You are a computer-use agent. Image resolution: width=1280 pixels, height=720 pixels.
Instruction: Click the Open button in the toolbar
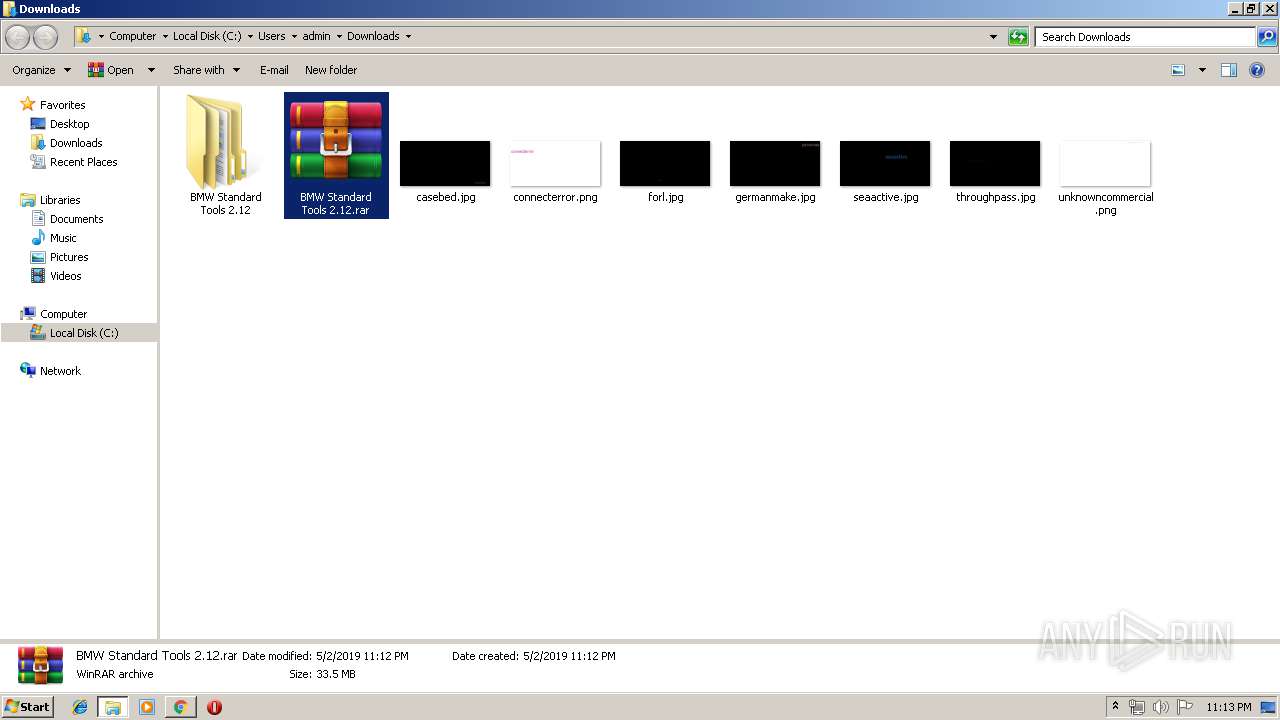[111, 70]
